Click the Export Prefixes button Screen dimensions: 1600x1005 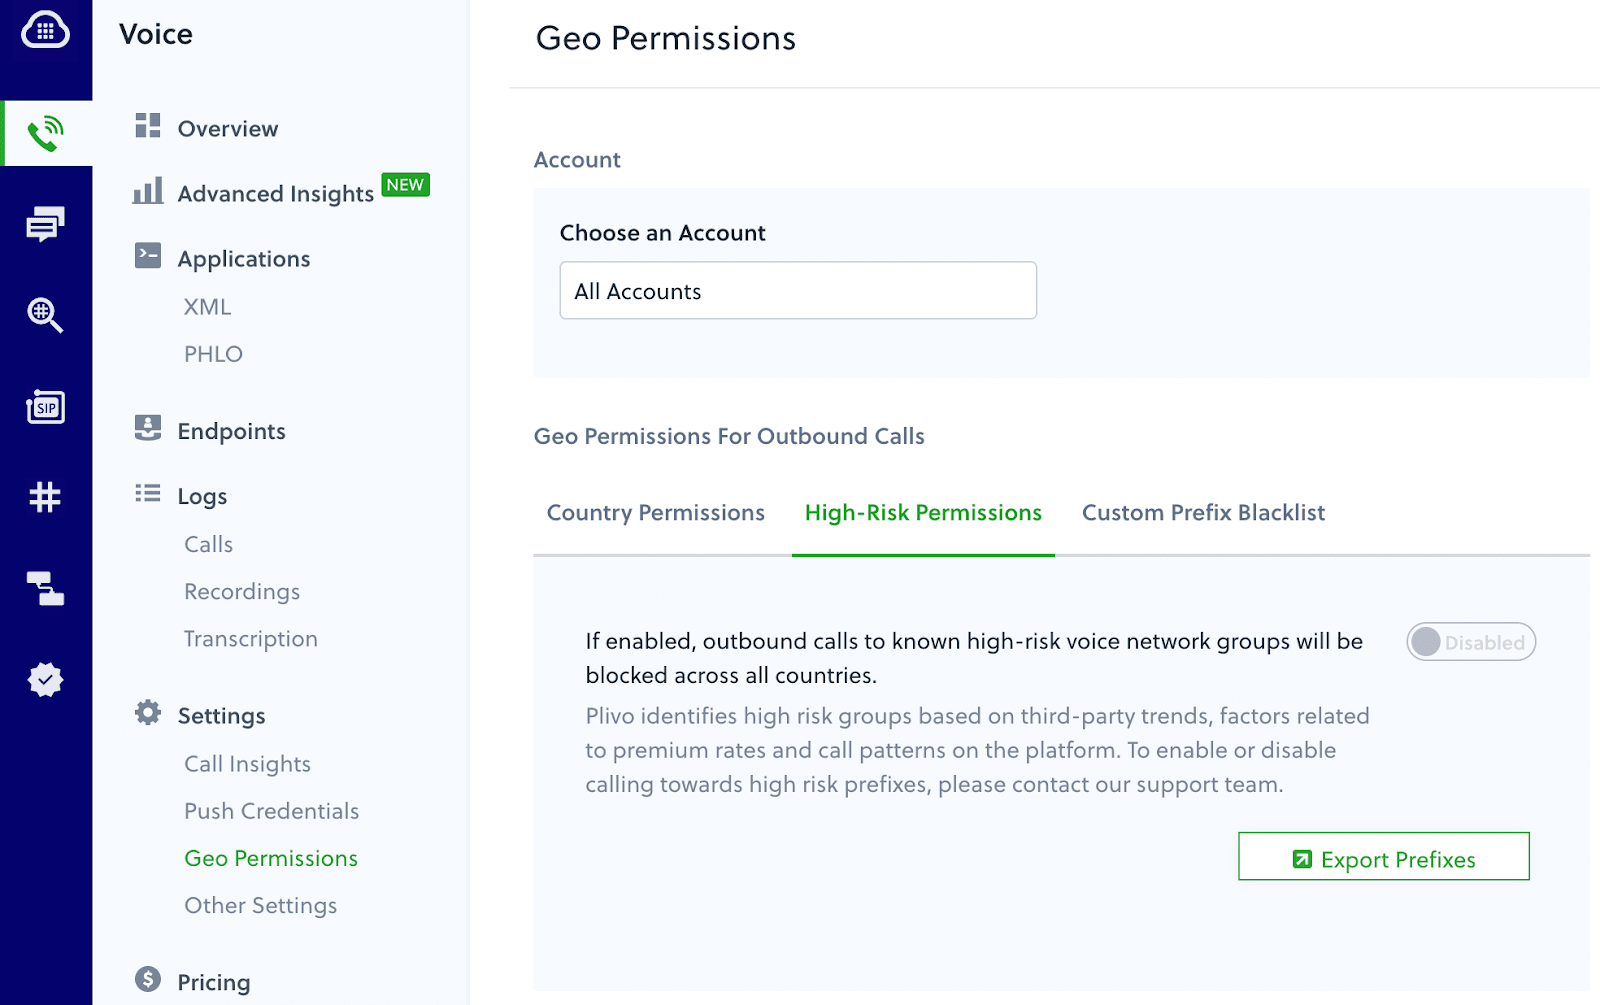click(1384, 857)
